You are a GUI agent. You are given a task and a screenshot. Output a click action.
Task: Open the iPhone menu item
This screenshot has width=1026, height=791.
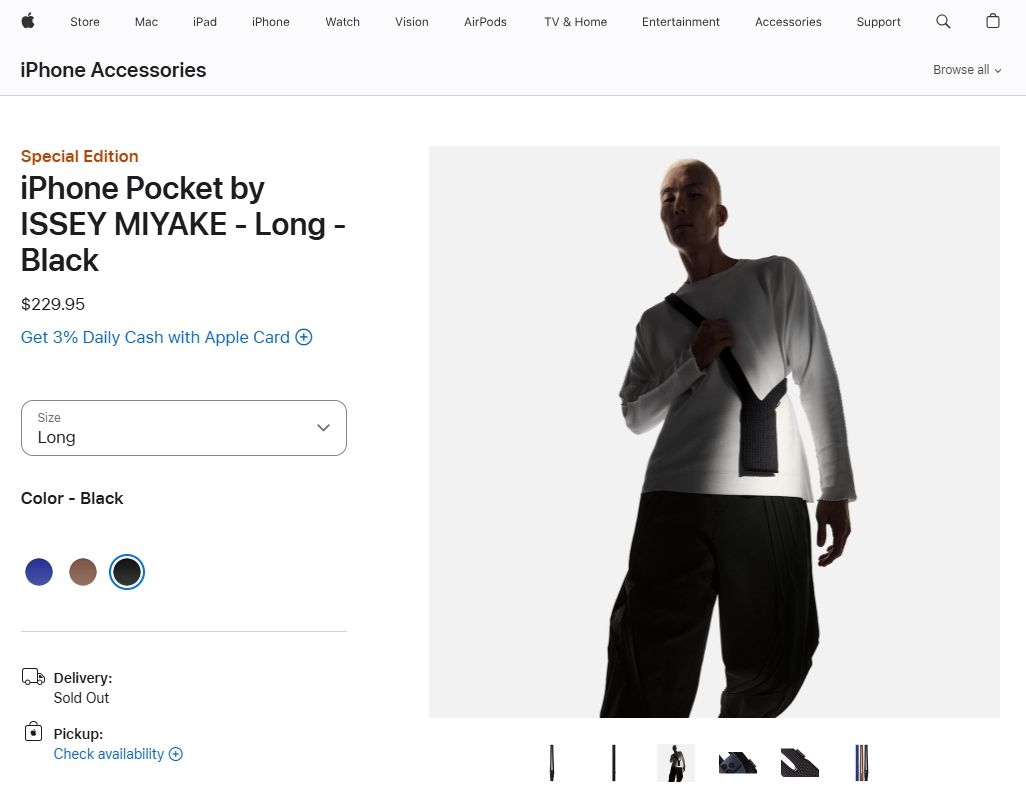pos(270,22)
